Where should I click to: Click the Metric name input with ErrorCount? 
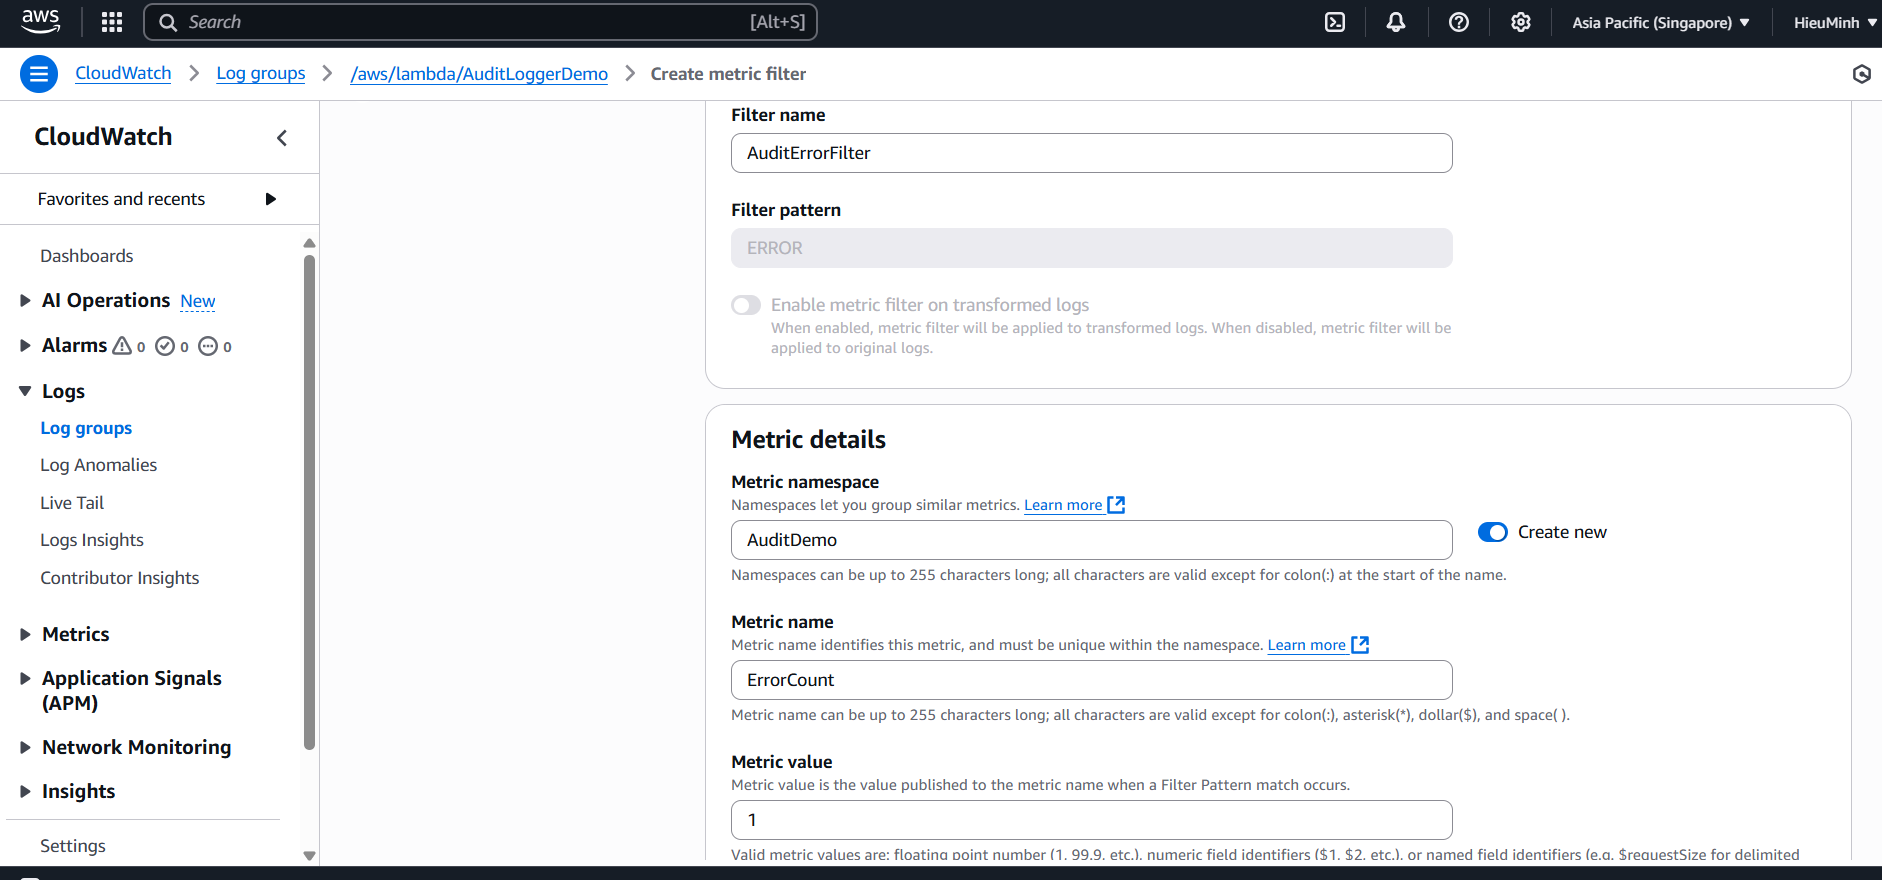(1092, 680)
